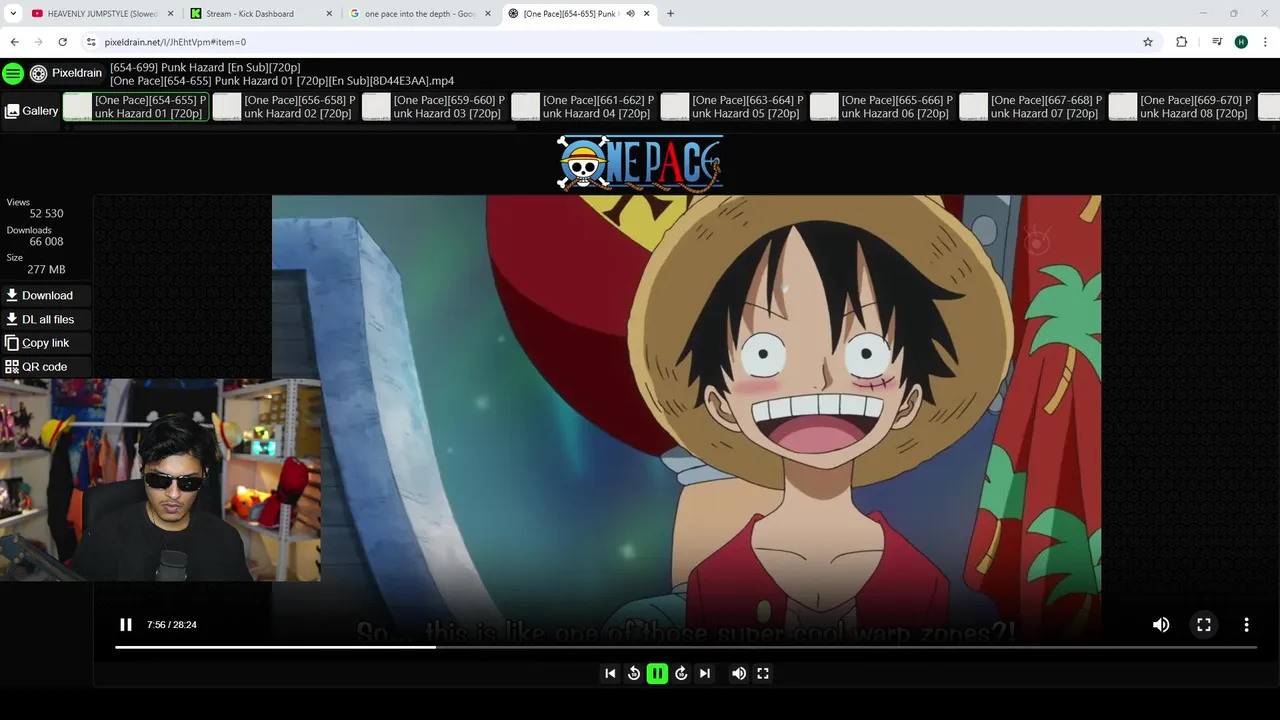Click the 52 530 views count

pos(46,214)
